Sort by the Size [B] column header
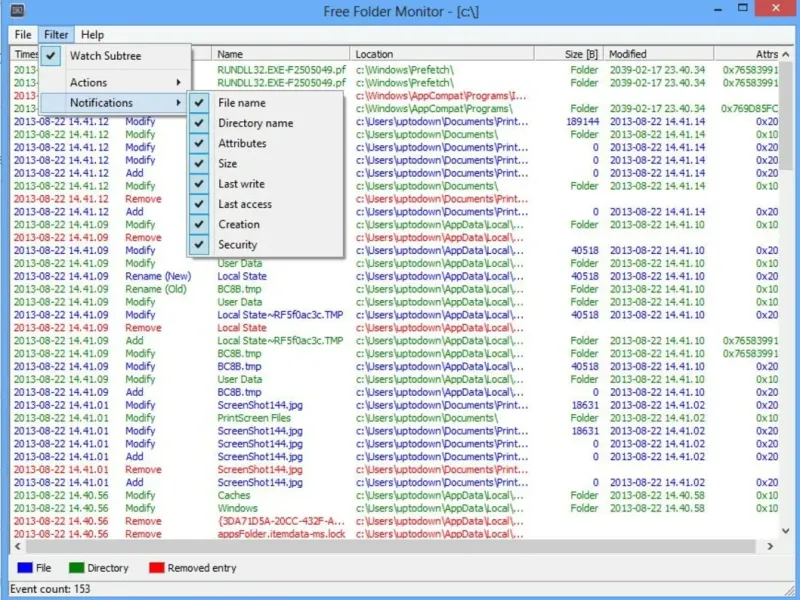The image size is (800, 600). click(x=569, y=54)
